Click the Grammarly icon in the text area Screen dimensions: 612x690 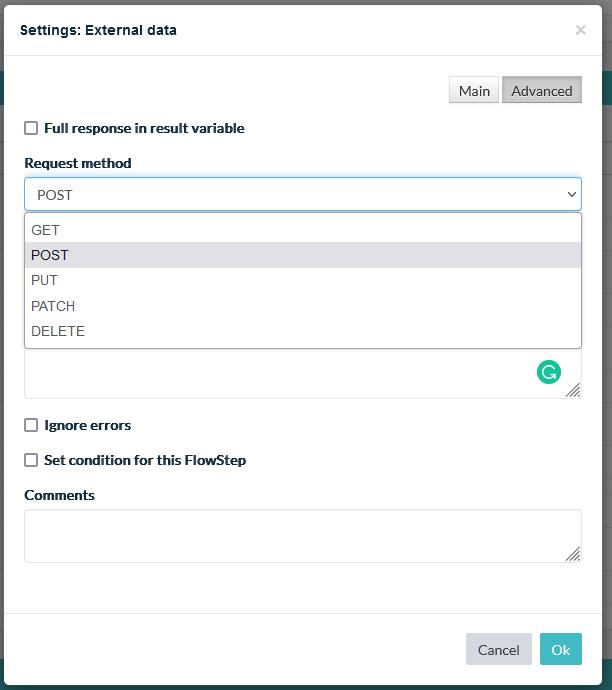tap(549, 372)
